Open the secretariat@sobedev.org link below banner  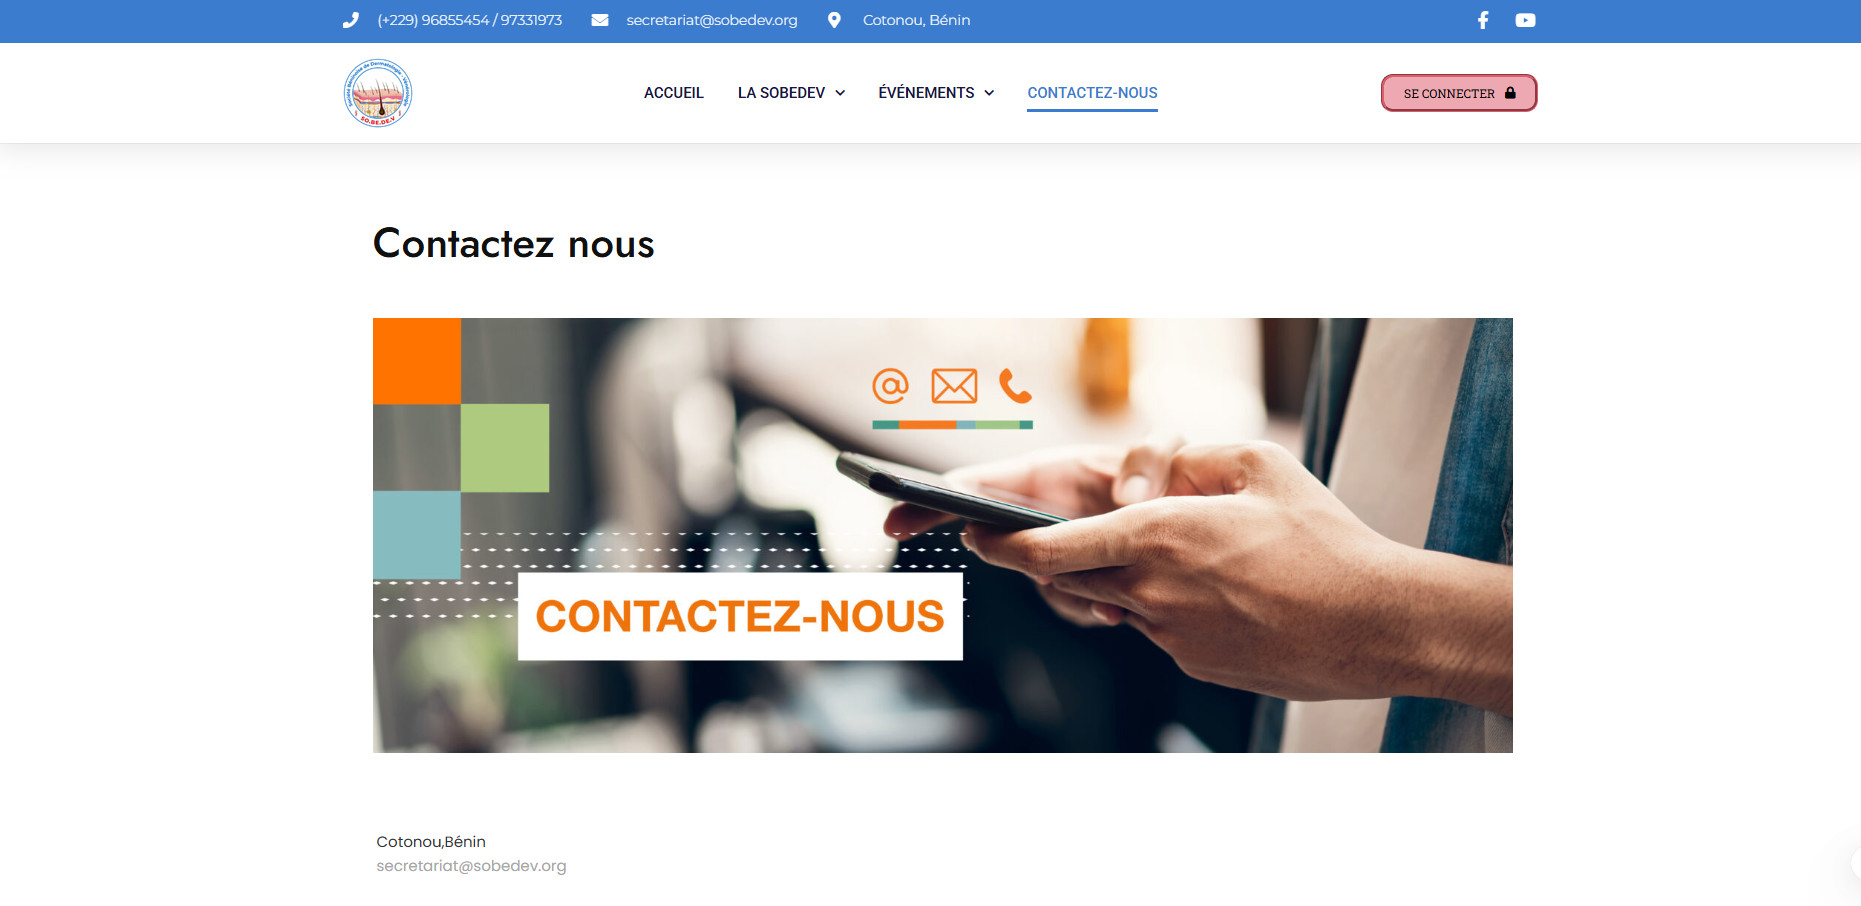471,866
